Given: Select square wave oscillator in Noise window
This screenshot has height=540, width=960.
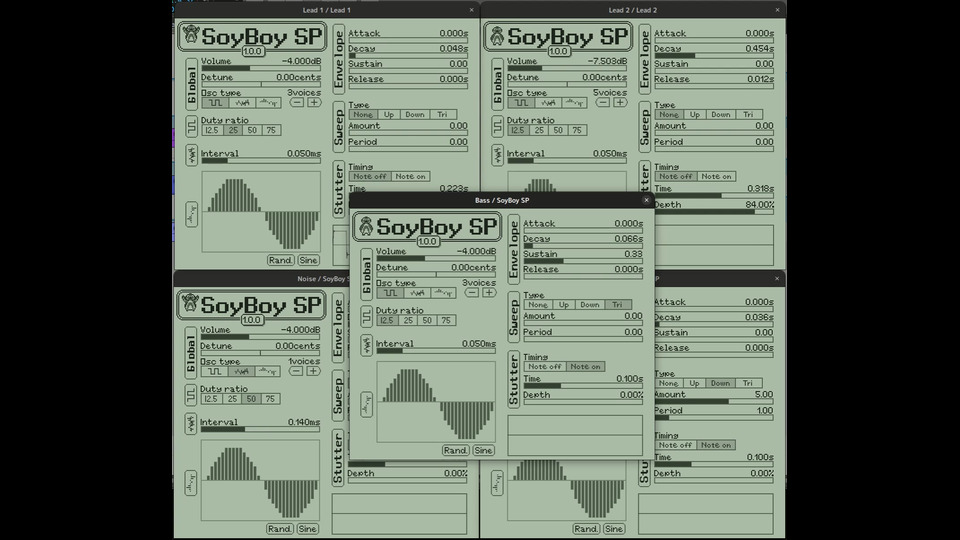Looking at the screenshot, I should coord(214,372).
